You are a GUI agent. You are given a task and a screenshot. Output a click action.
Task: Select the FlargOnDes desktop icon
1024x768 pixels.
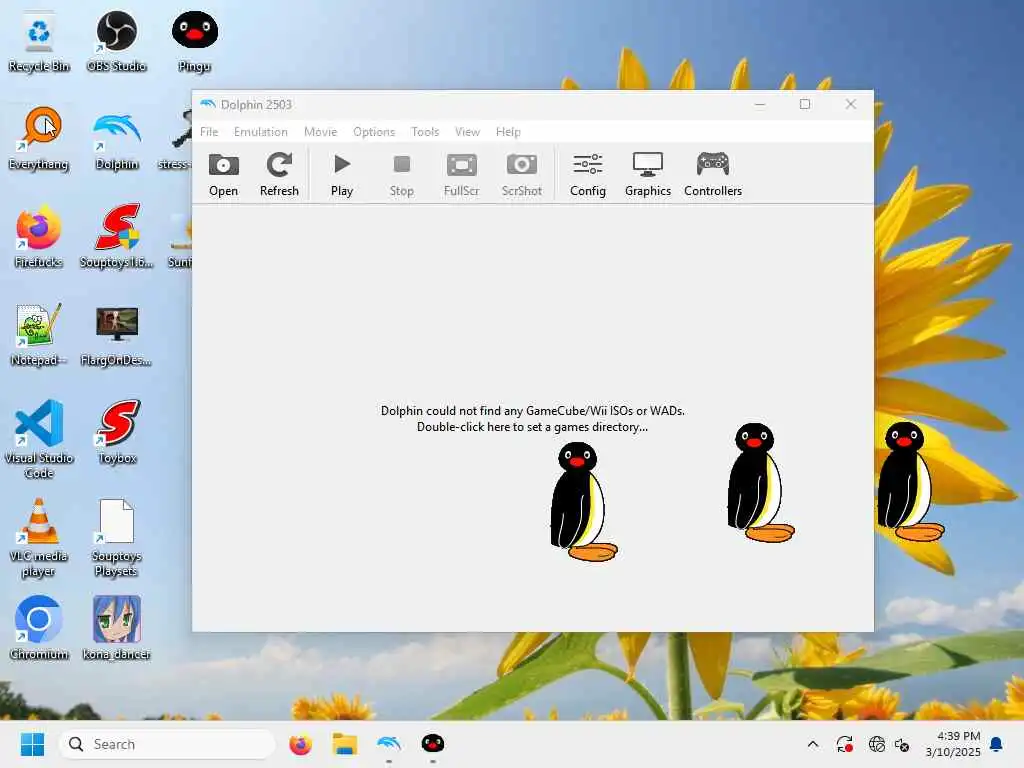click(x=116, y=336)
